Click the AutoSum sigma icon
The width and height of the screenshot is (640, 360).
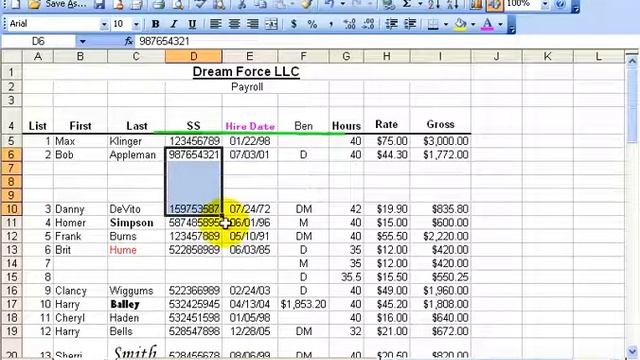point(407,4)
